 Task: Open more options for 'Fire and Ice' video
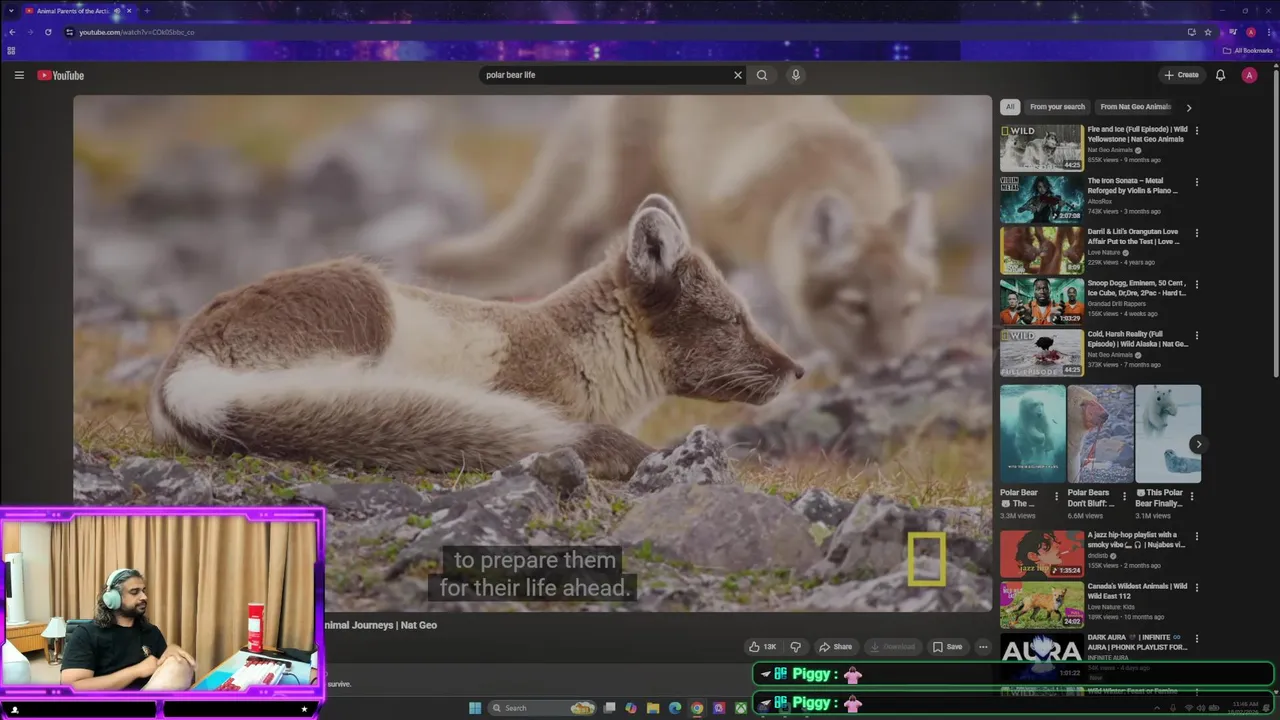coord(1196,131)
